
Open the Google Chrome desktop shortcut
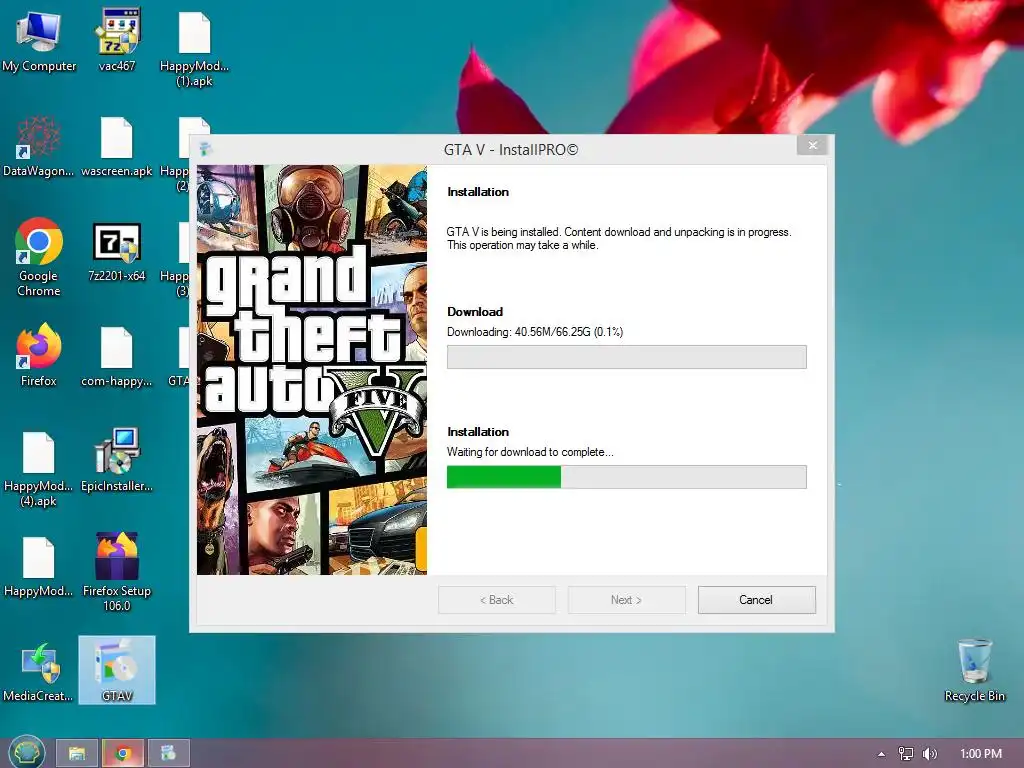(x=39, y=257)
